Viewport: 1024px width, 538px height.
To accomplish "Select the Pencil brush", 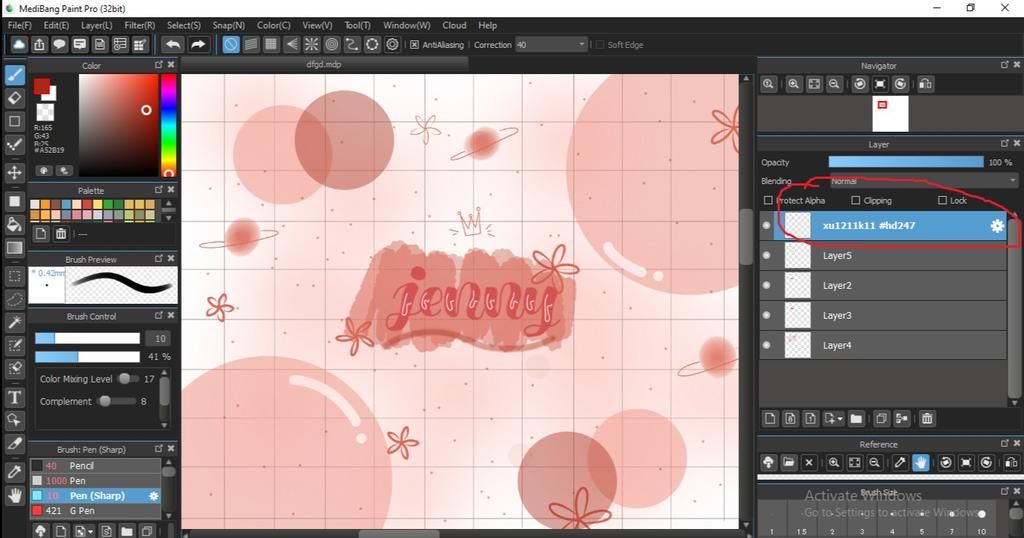I will click(95, 466).
